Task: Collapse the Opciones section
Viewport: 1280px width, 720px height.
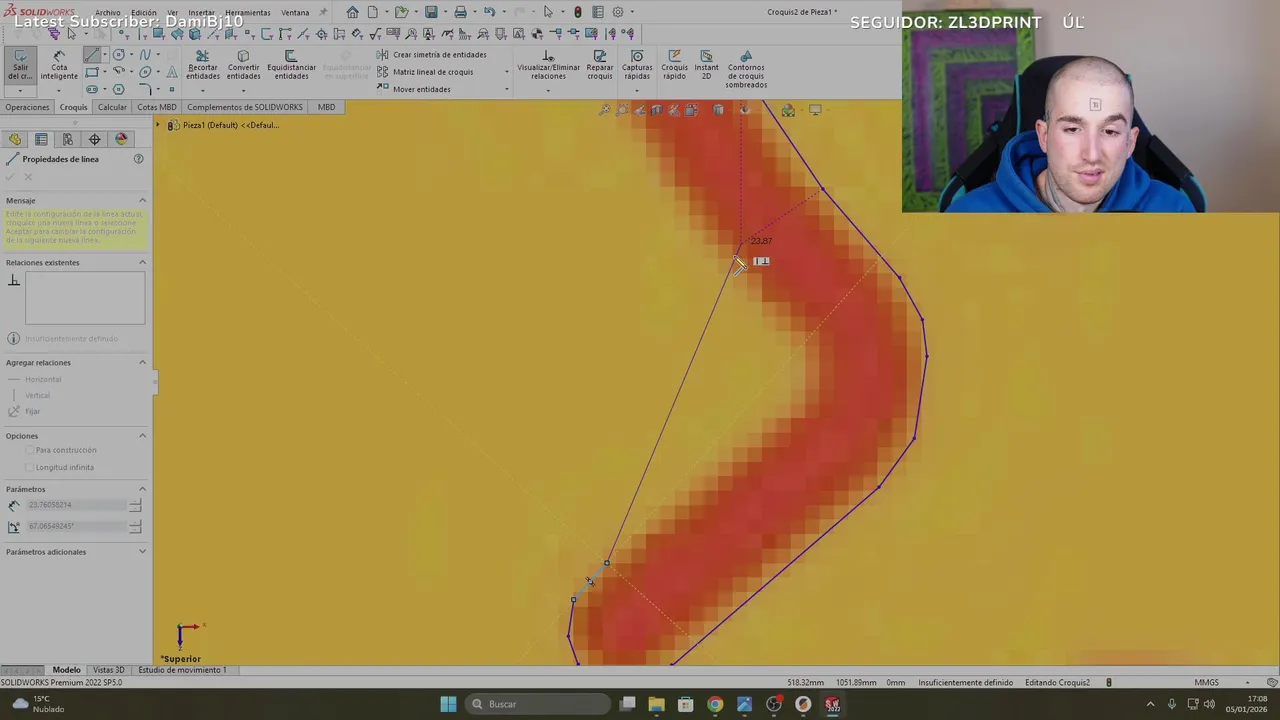Action: pos(142,435)
